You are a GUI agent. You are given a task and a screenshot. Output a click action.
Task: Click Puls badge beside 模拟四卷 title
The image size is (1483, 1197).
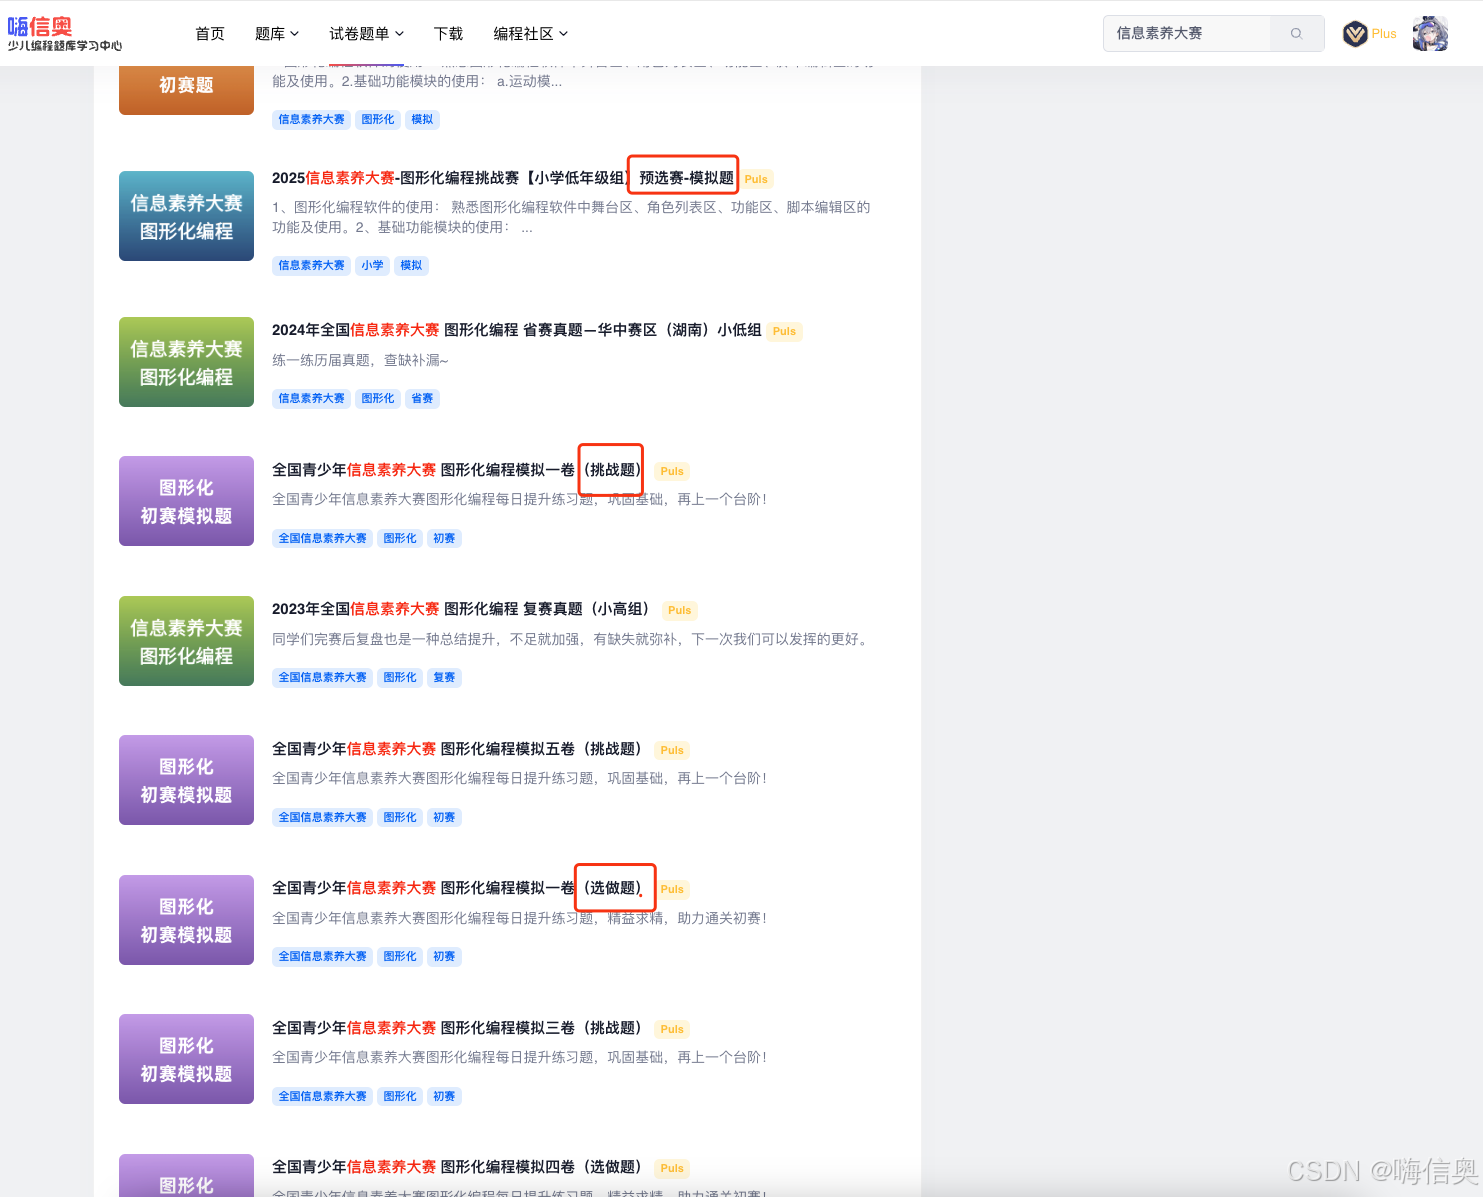click(673, 1168)
